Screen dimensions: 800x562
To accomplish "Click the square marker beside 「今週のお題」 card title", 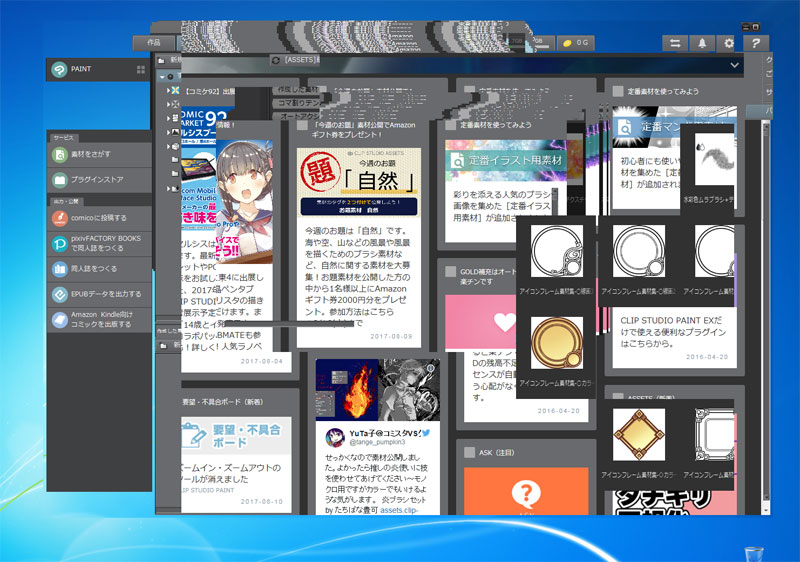I will coord(303,125).
